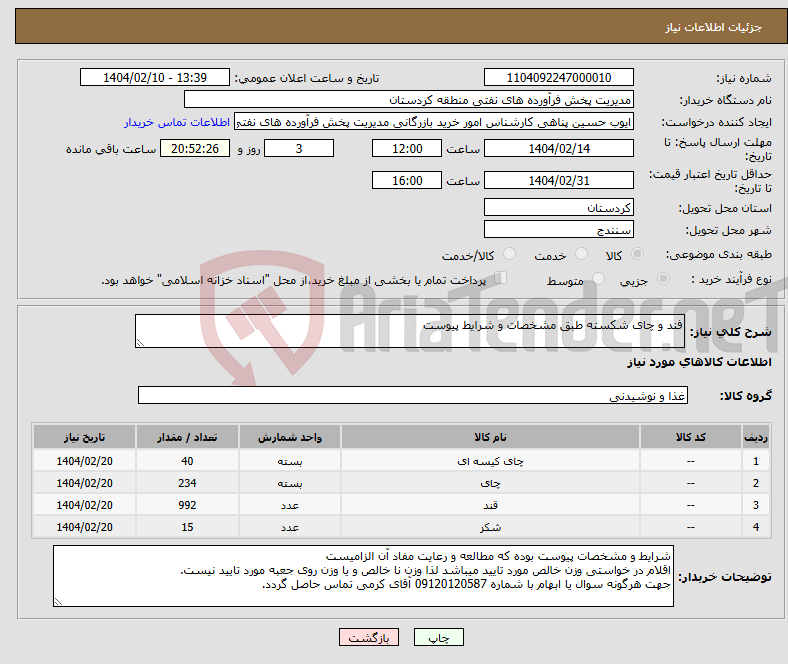This screenshot has height=664, width=788.
Task: Click the price validity date 1404/02/31
Action: click(x=558, y=180)
